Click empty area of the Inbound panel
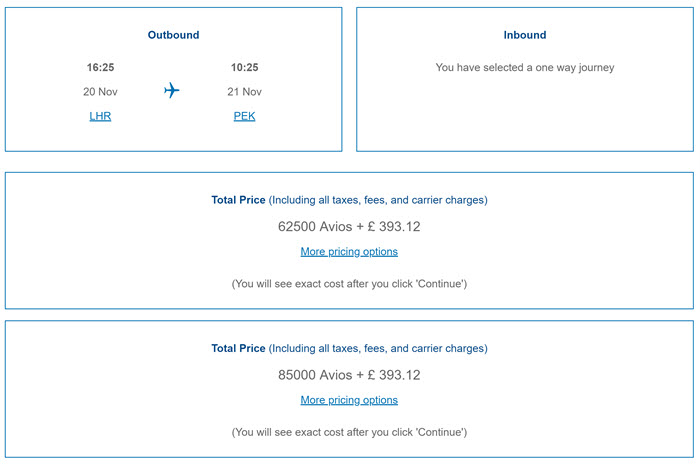 point(525,116)
